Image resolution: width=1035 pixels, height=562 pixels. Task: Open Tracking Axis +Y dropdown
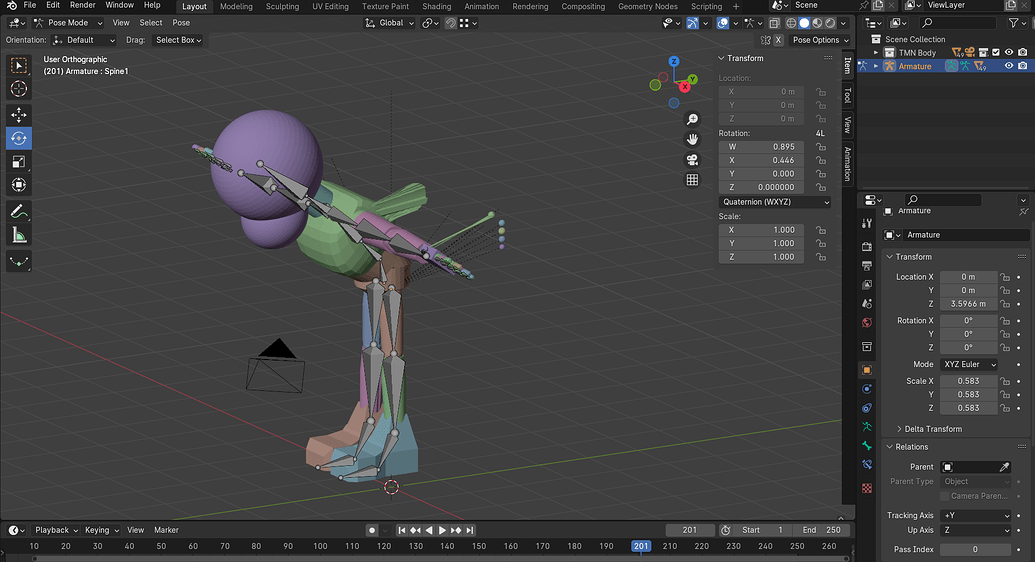pos(976,516)
